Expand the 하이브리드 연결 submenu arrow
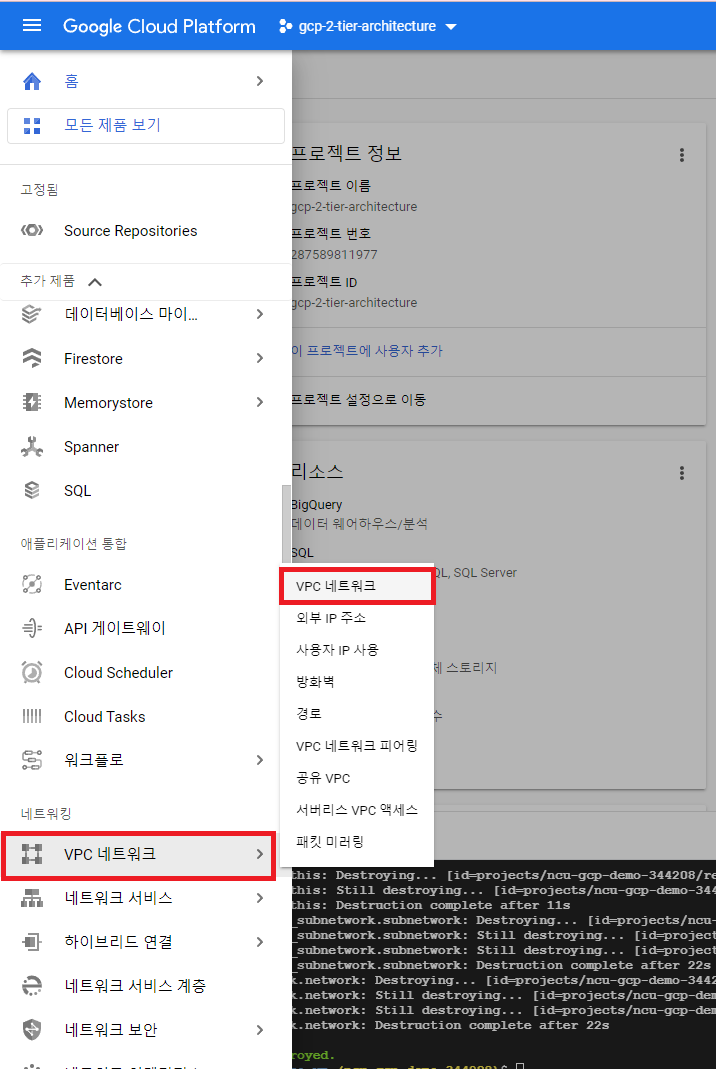 pos(260,942)
